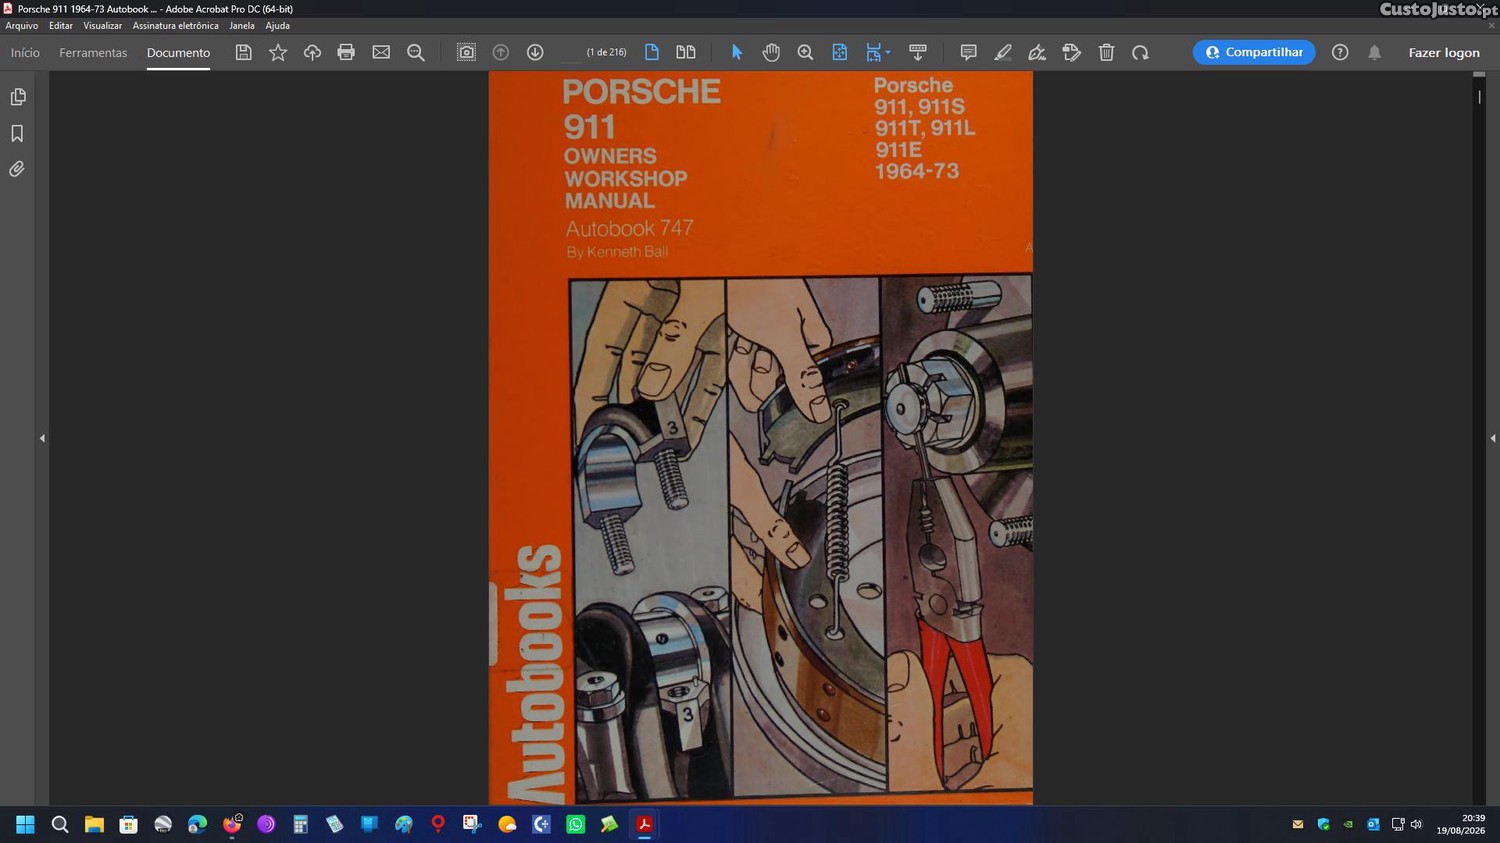
Task: Rotate the page clockwise
Action: click(1140, 52)
